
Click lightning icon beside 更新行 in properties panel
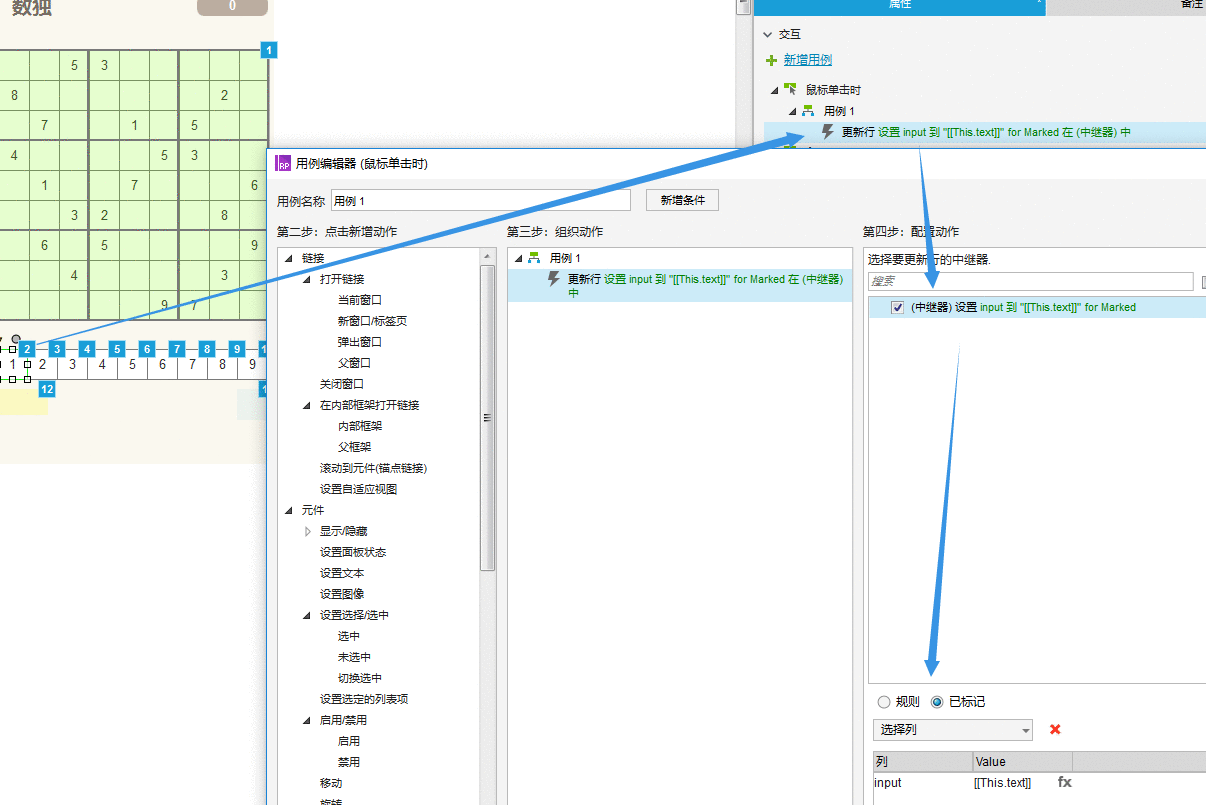(828, 132)
